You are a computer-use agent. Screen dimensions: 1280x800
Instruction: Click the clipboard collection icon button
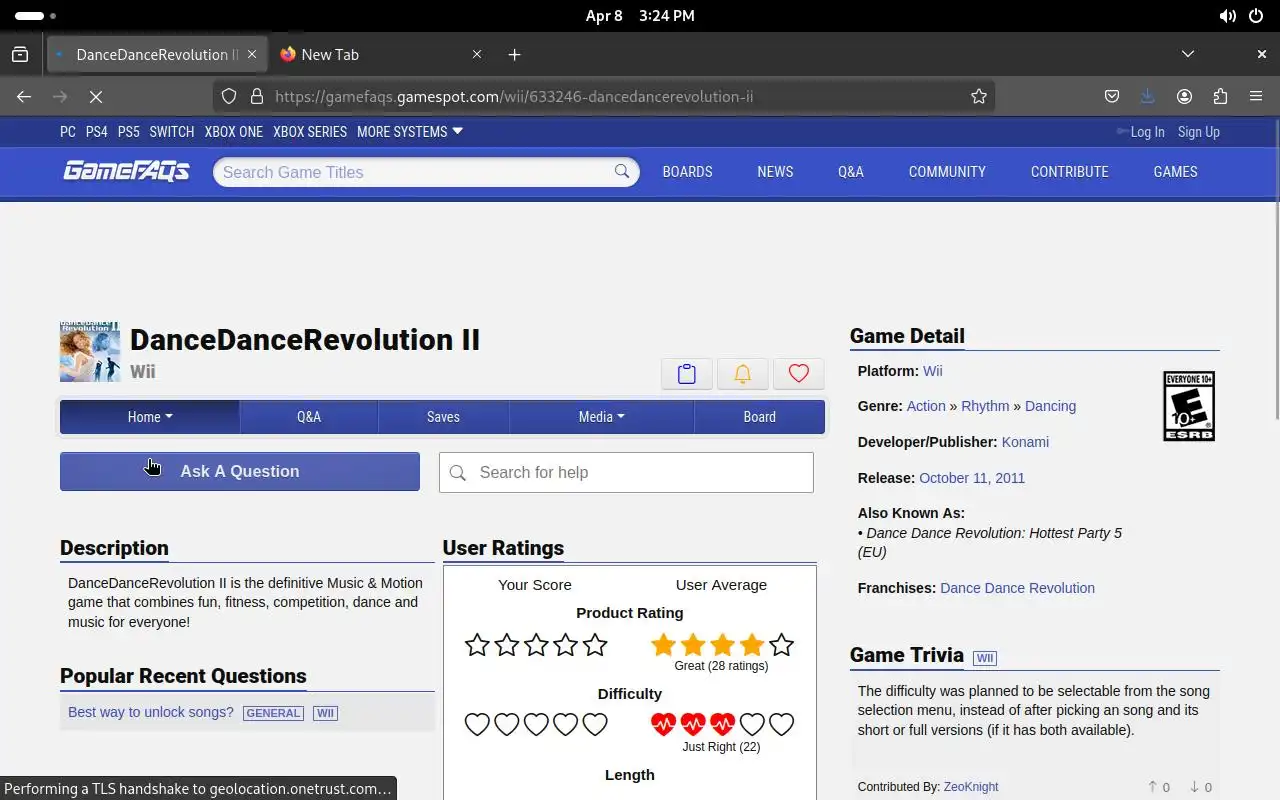pyautogui.click(x=687, y=373)
